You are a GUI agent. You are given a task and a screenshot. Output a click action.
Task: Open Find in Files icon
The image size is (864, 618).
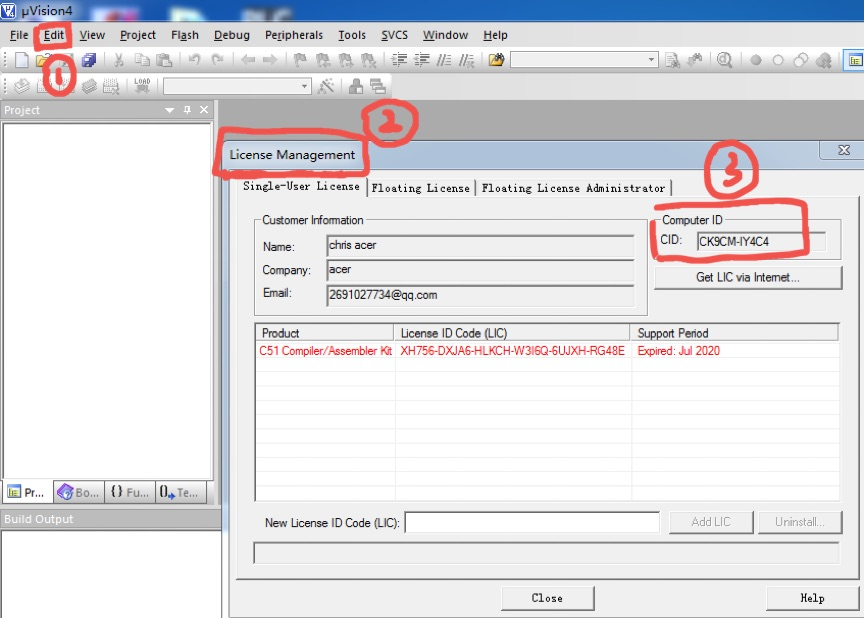(x=496, y=59)
